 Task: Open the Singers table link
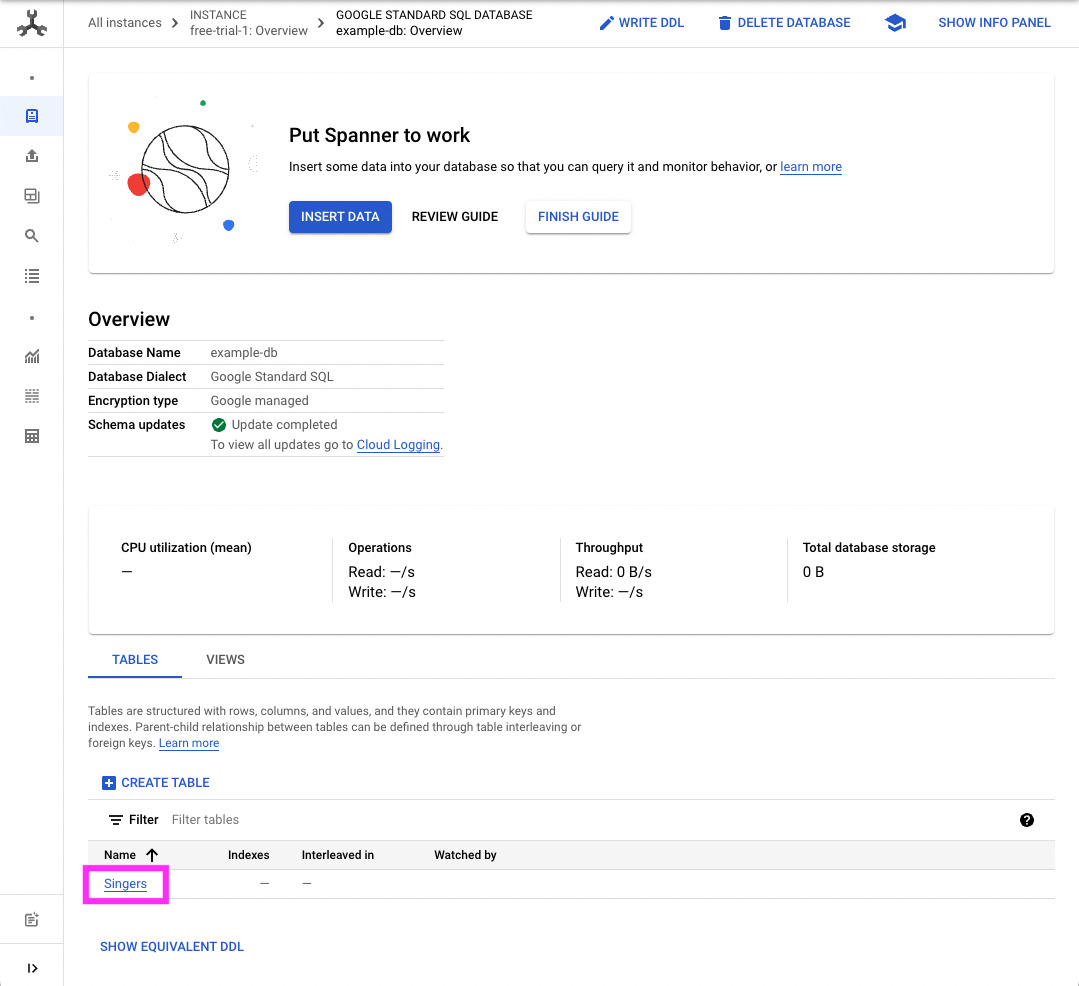click(x=124, y=884)
